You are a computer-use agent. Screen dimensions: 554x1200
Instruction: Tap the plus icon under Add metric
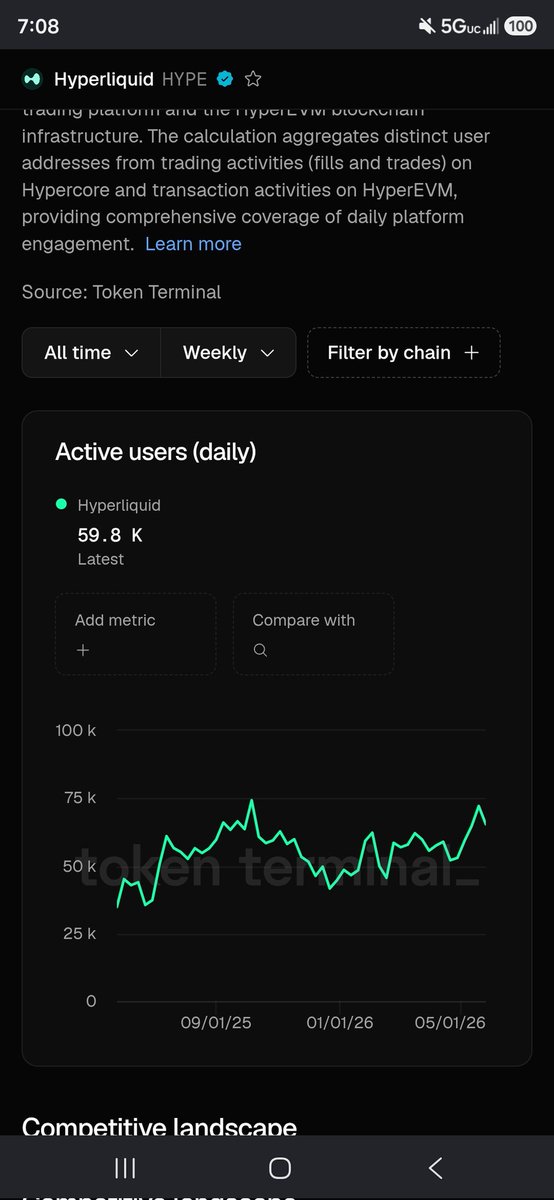pyautogui.click(x=83, y=650)
